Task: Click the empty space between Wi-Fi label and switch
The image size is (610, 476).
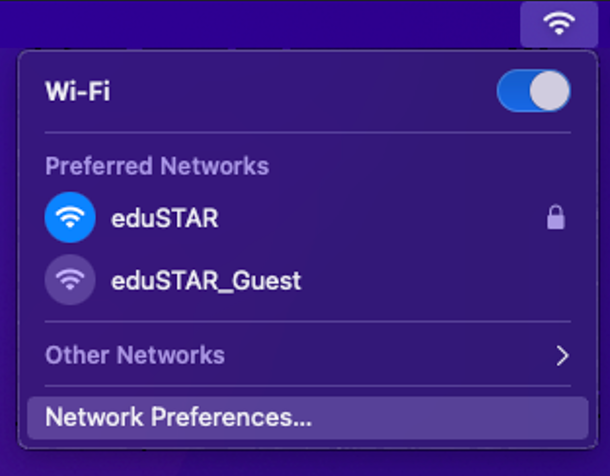Action: 300,92
